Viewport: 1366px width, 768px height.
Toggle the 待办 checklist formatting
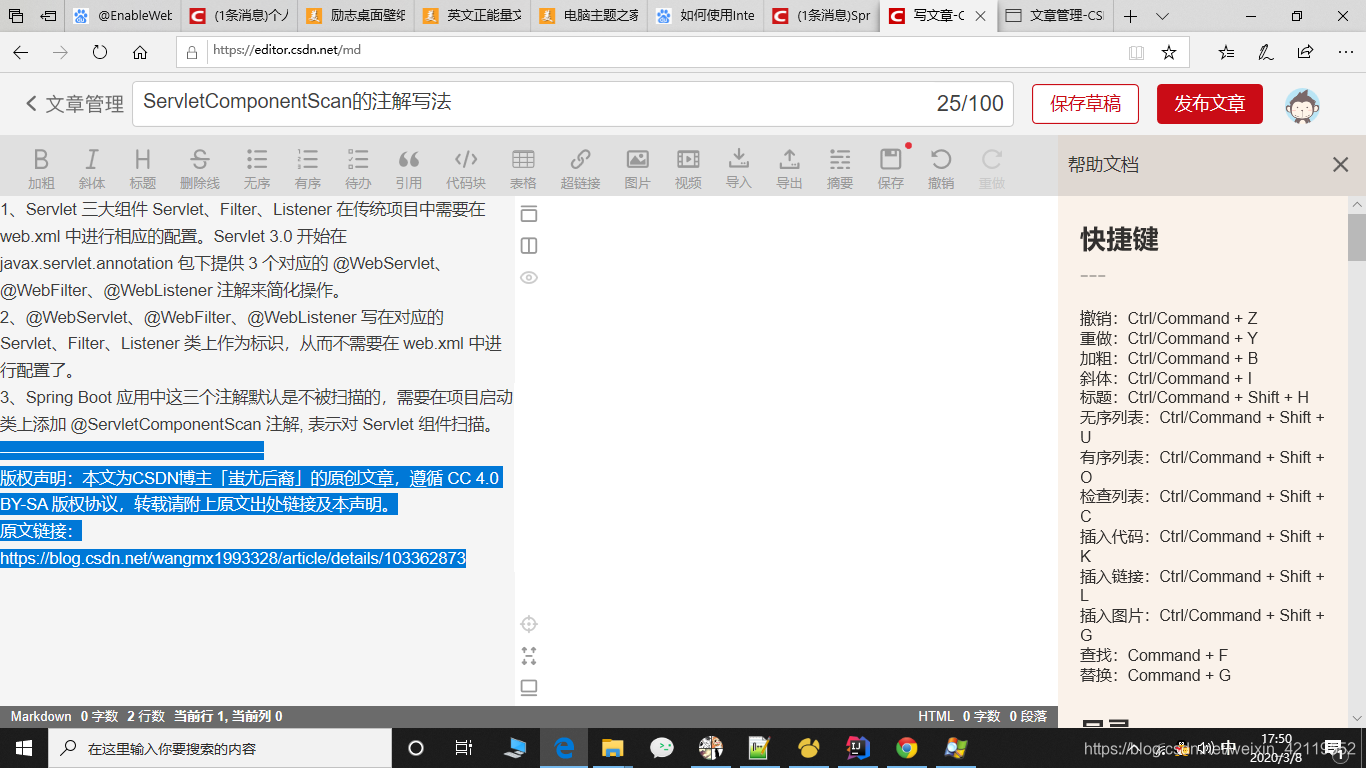(x=357, y=165)
